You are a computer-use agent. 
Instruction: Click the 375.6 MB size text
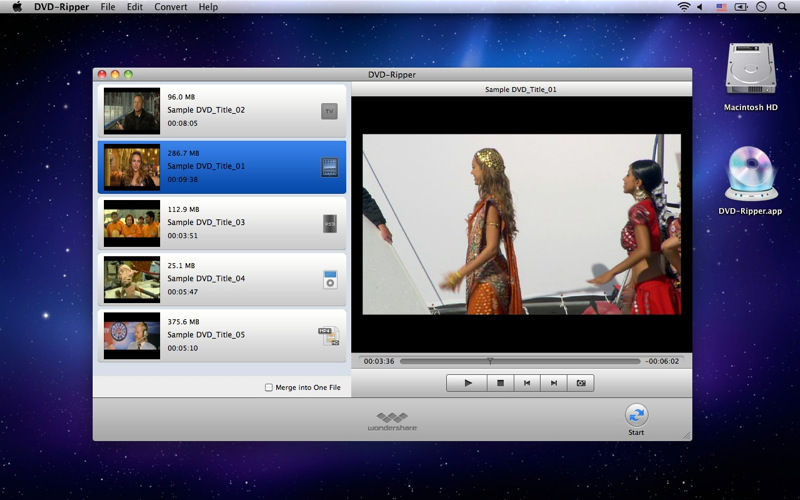[184, 321]
